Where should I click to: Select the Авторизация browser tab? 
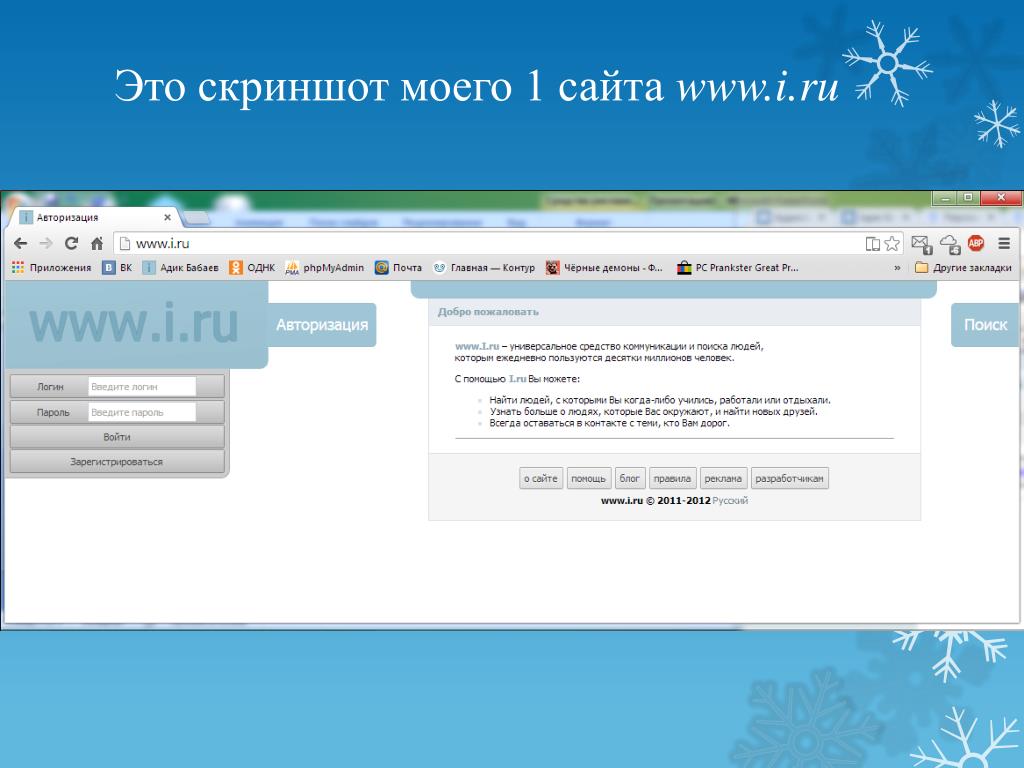(95, 217)
